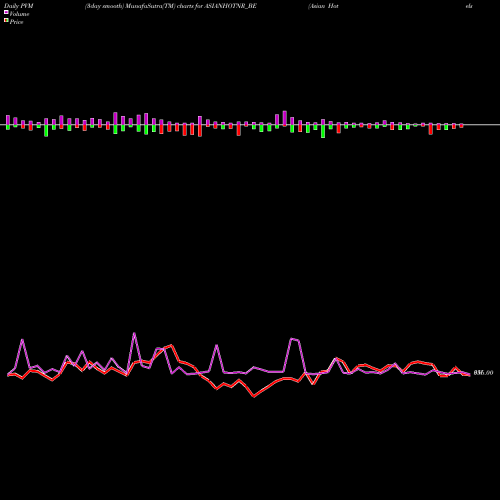Select the Volume legend label
The image size is (500, 500).
click(19, 14)
